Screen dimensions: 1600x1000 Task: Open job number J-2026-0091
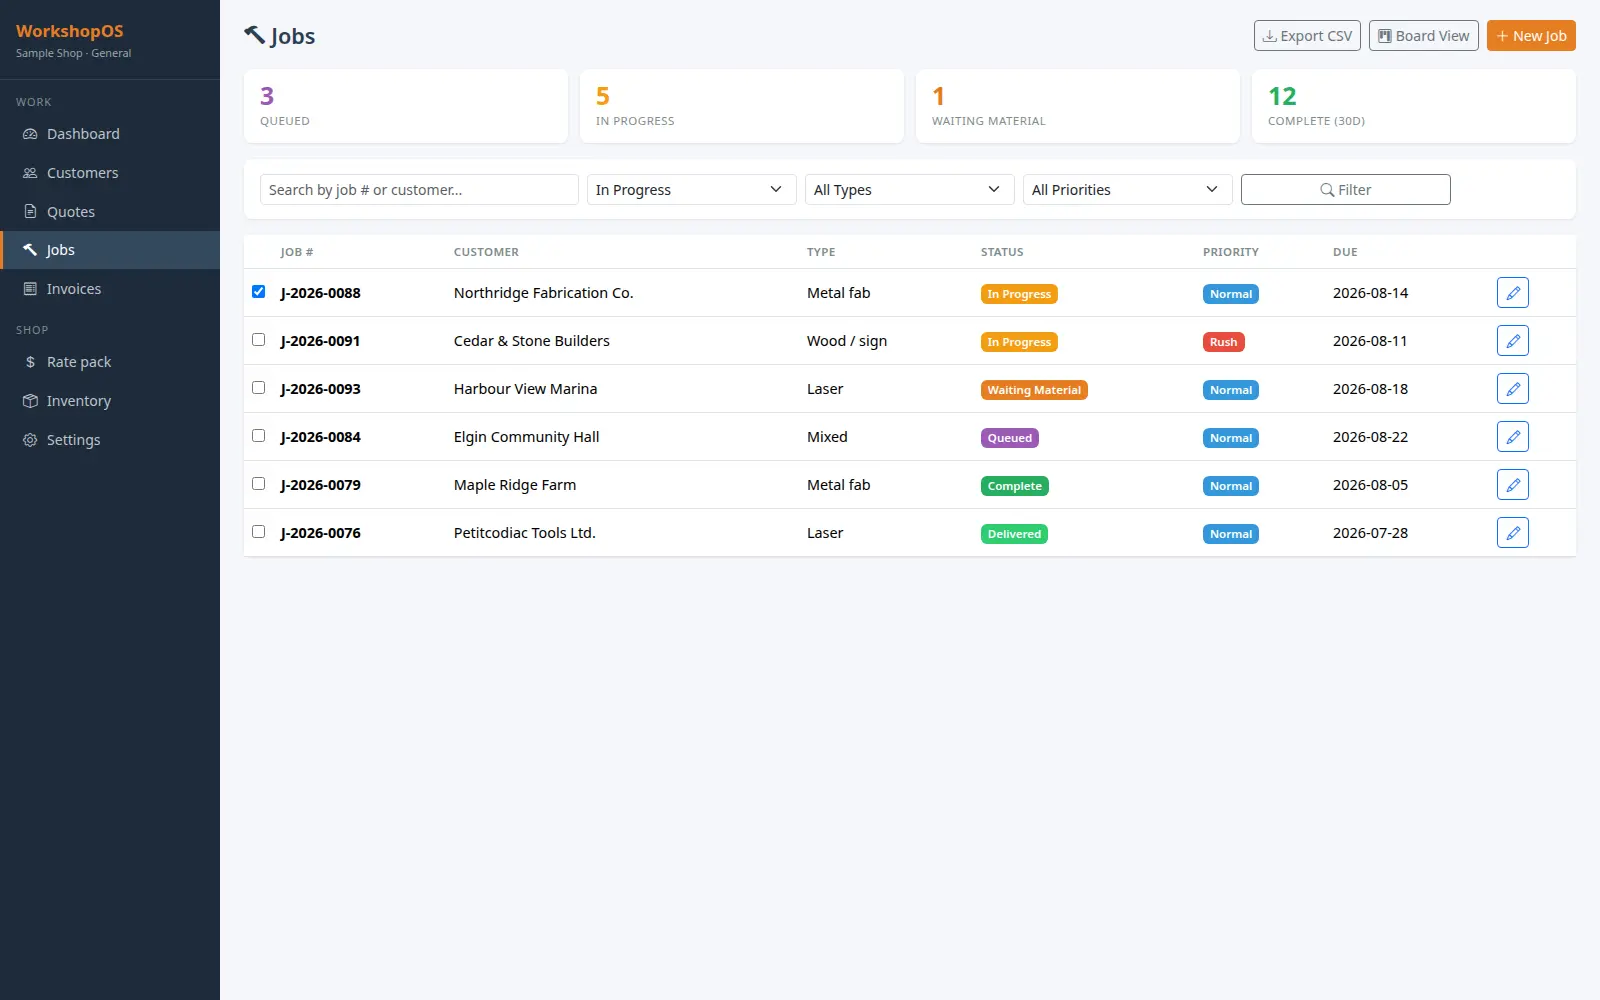[x=320, y=341]
